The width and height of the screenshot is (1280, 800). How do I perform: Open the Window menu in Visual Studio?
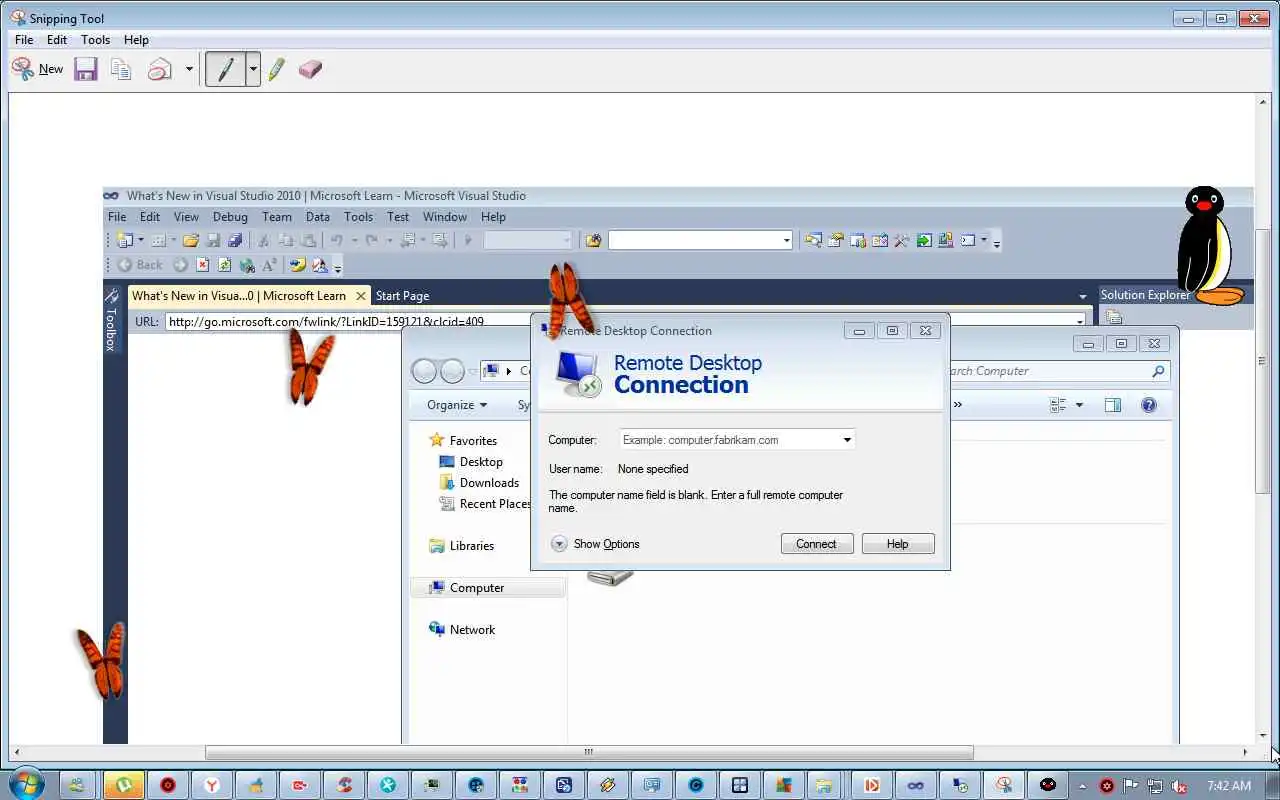pos(445,216)
